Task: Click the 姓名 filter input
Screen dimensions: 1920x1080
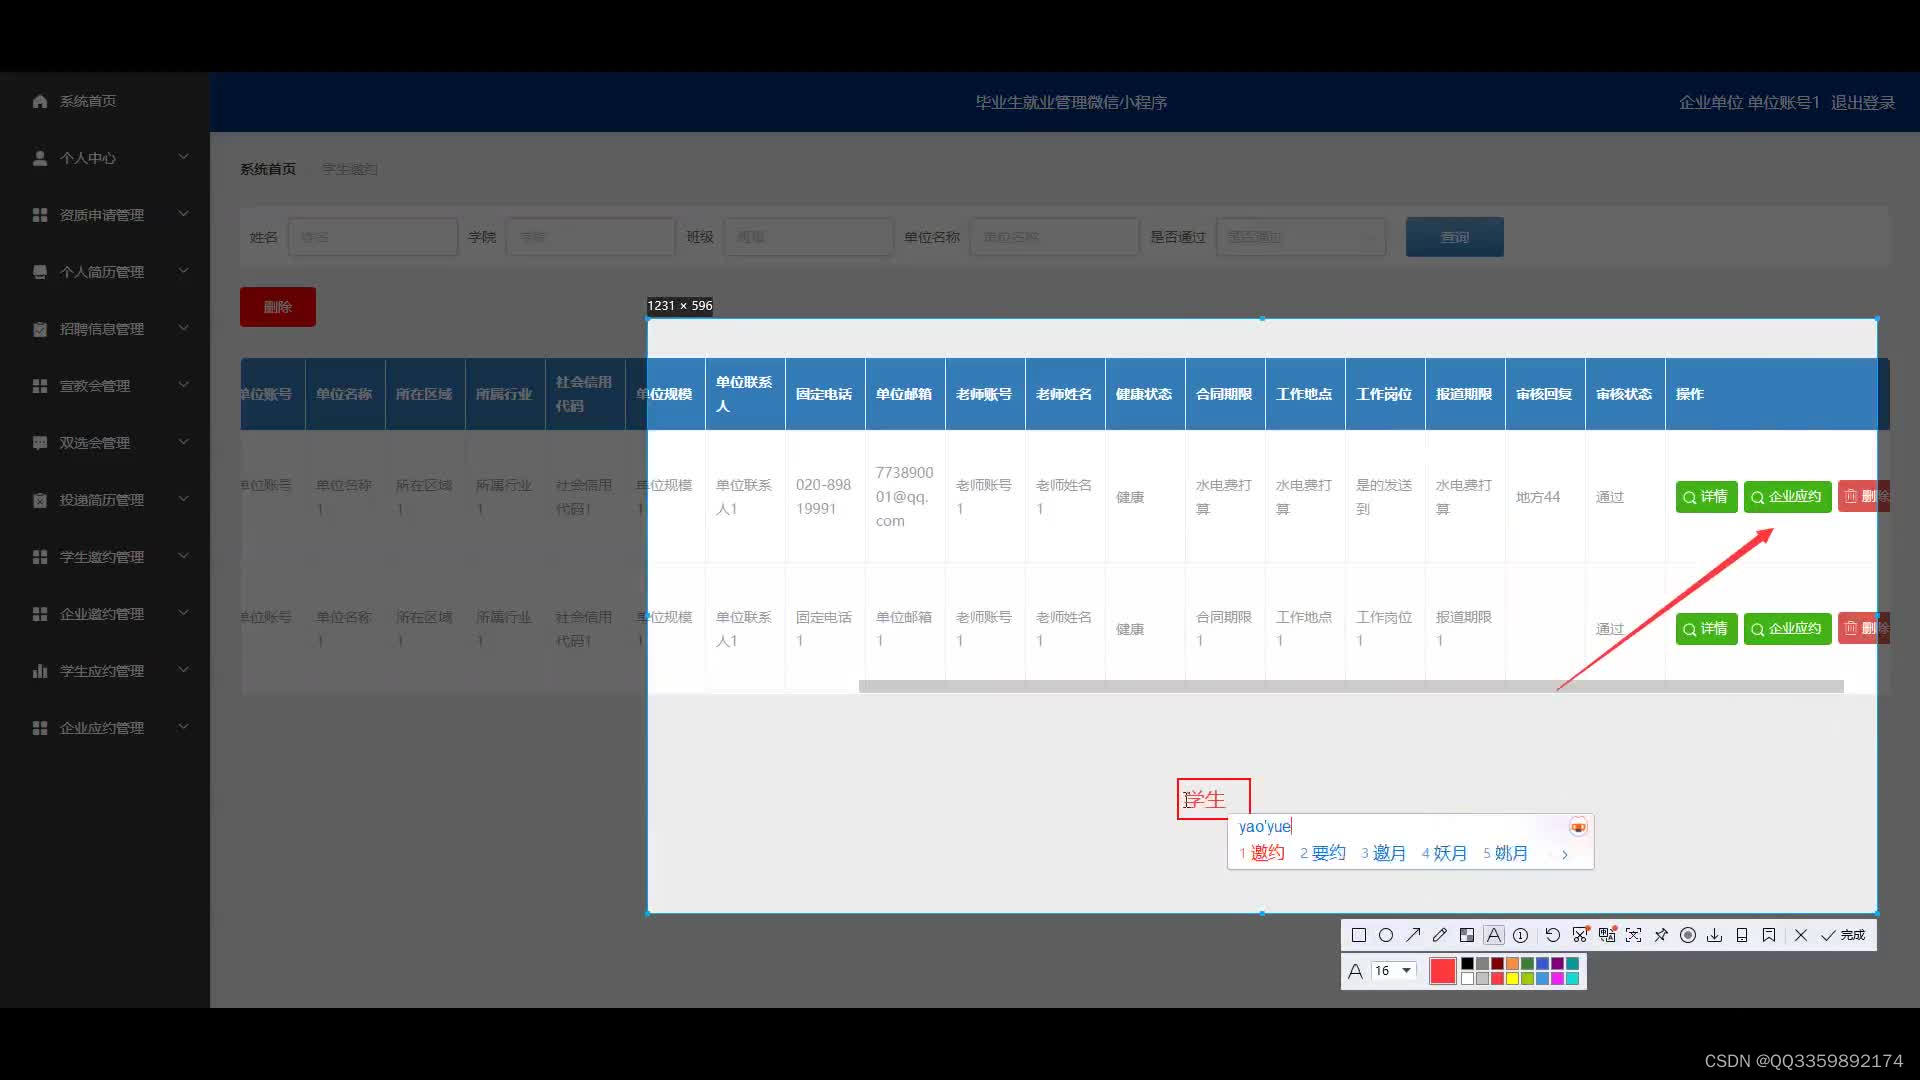Action: (373, 237)
